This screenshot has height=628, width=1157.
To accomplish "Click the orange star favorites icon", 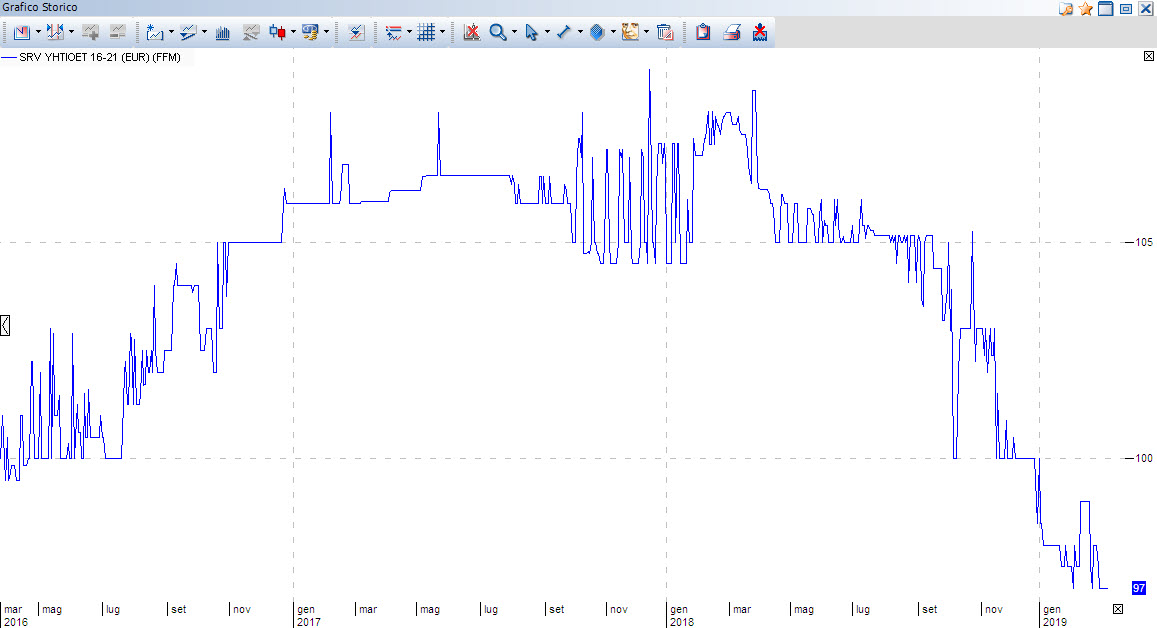I will 1085,9.
